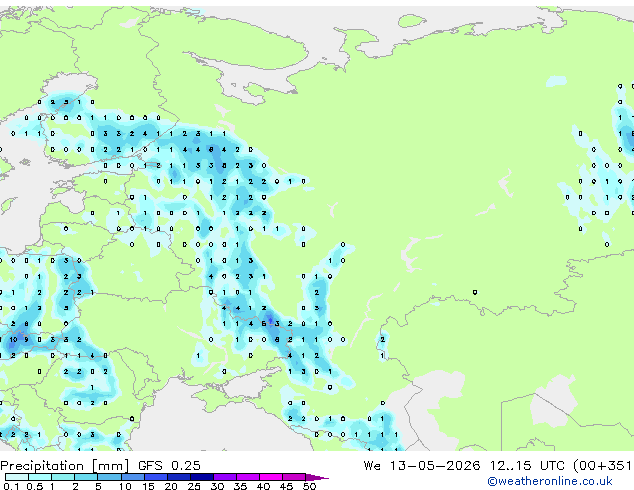Select the 1–2 mm legend color segment
Viewport: 634px width, 490px height.
63,477
